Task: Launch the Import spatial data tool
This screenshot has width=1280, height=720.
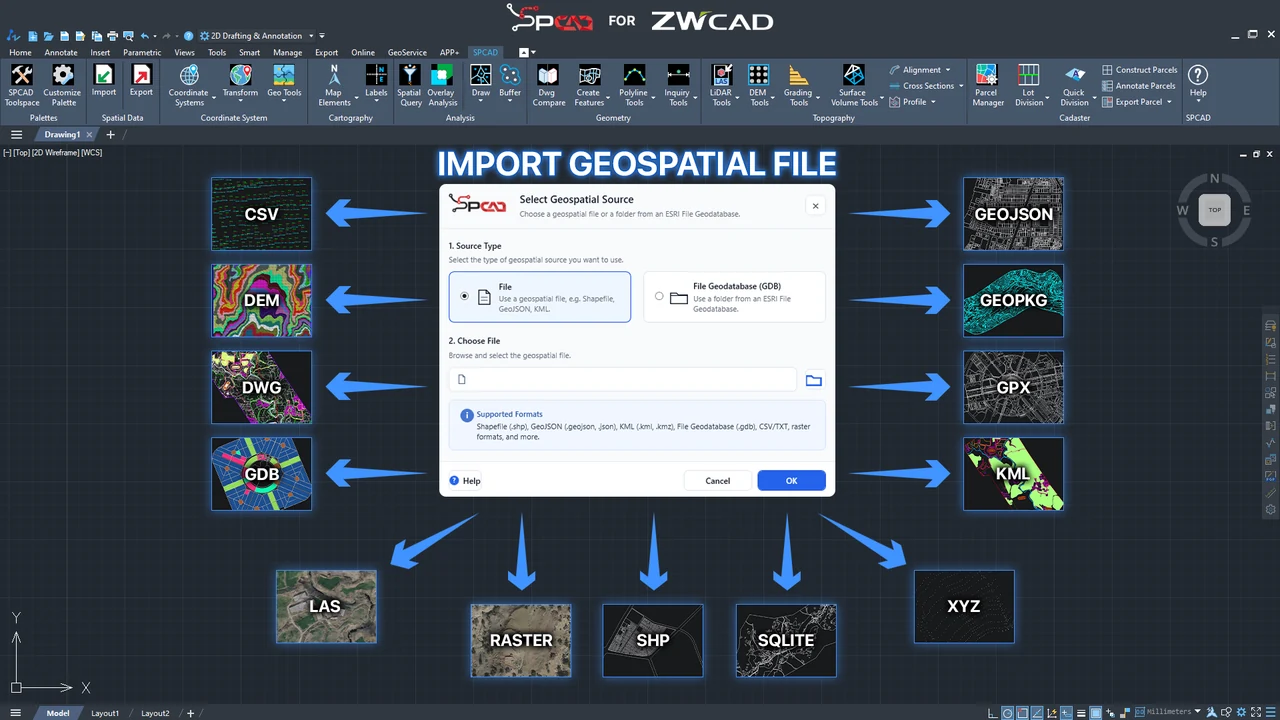Action: (x=104, y=82)
